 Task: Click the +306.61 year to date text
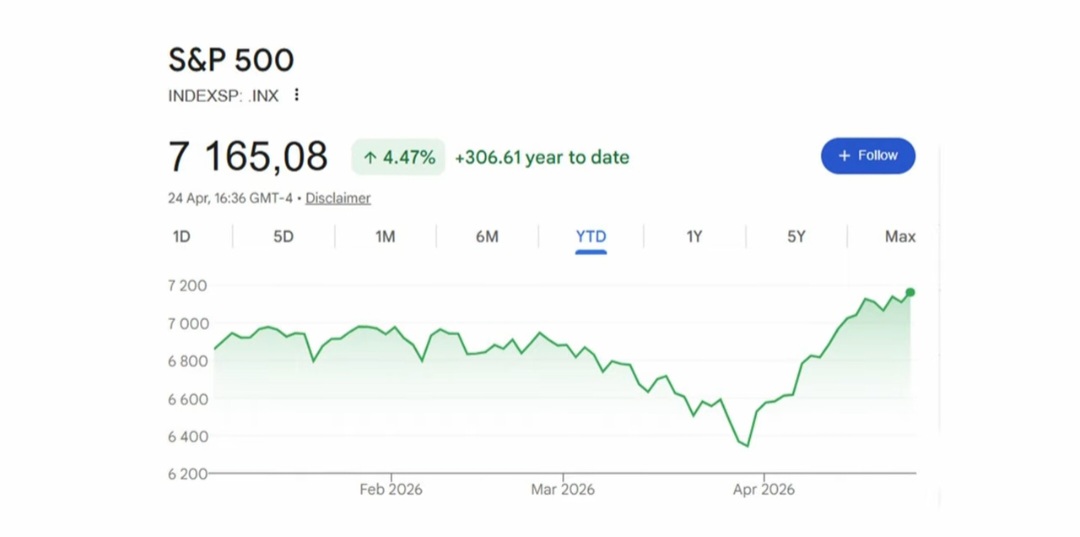pyautogui.click(x=542, y=157)
